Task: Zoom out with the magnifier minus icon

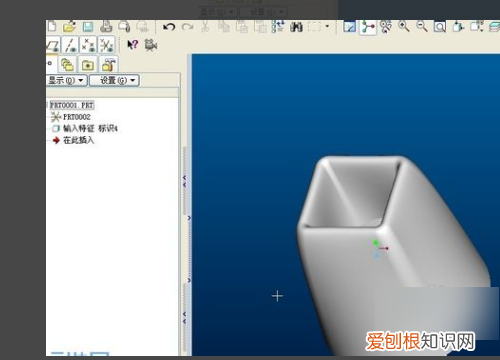Action: click(x=422, y=27)
